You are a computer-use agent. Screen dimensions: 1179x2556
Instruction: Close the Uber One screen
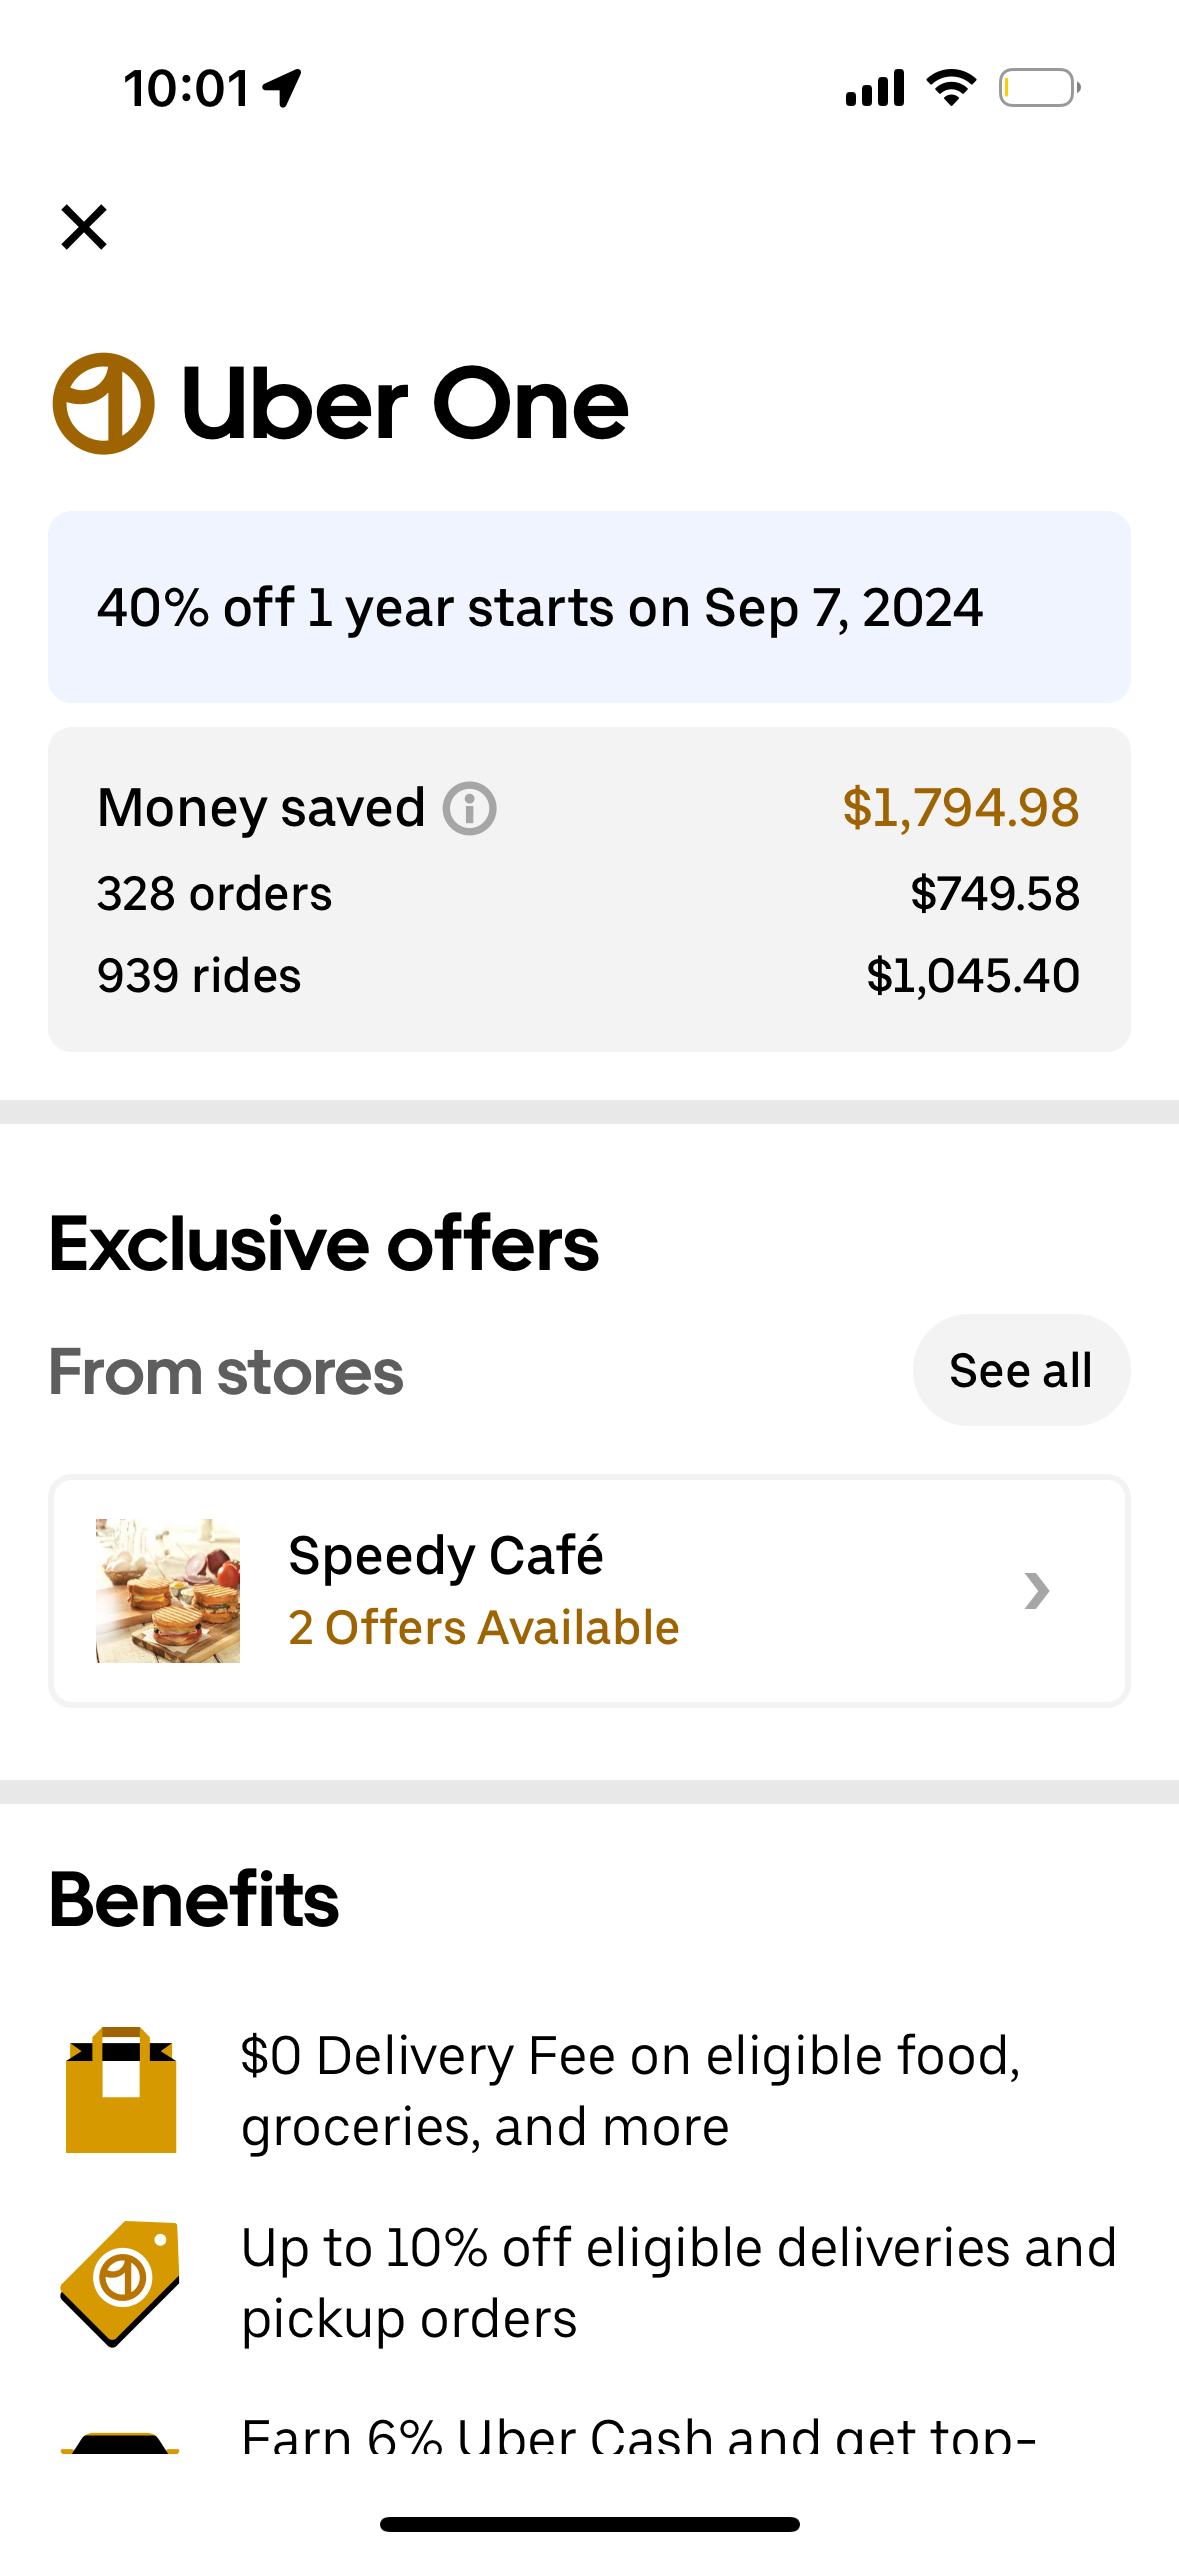tap(84, 227)
